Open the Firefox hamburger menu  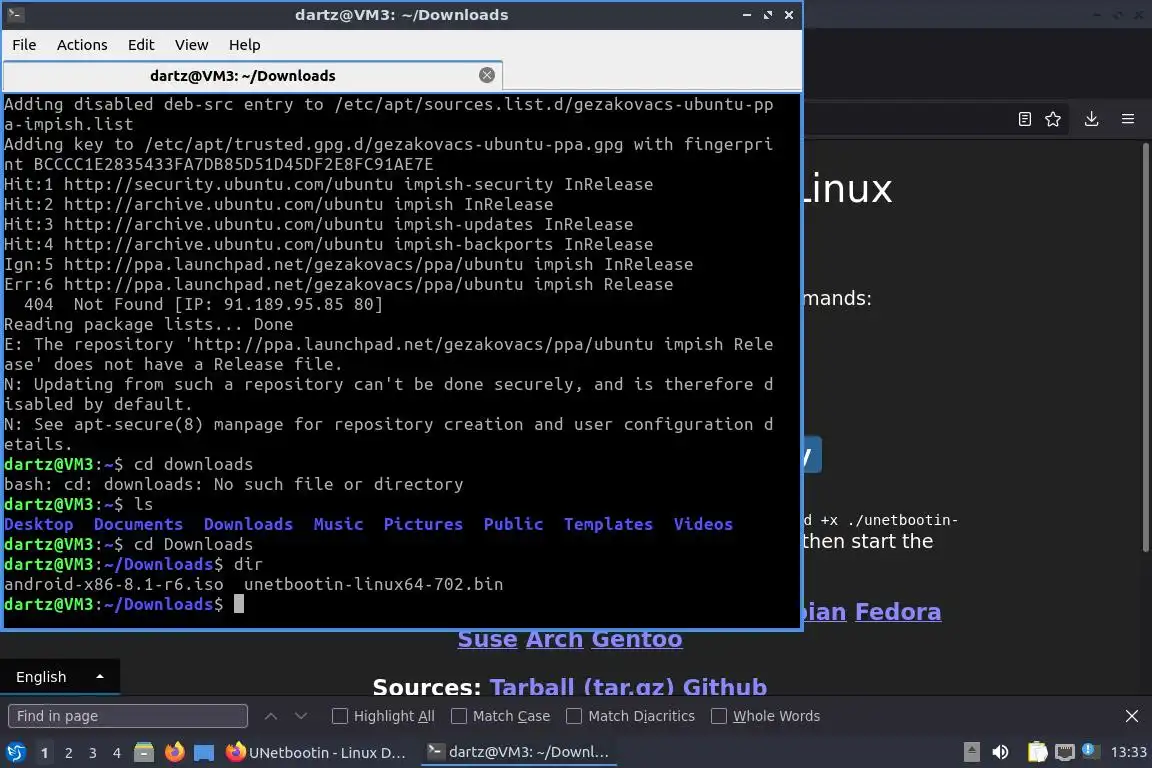(1128, 119)
